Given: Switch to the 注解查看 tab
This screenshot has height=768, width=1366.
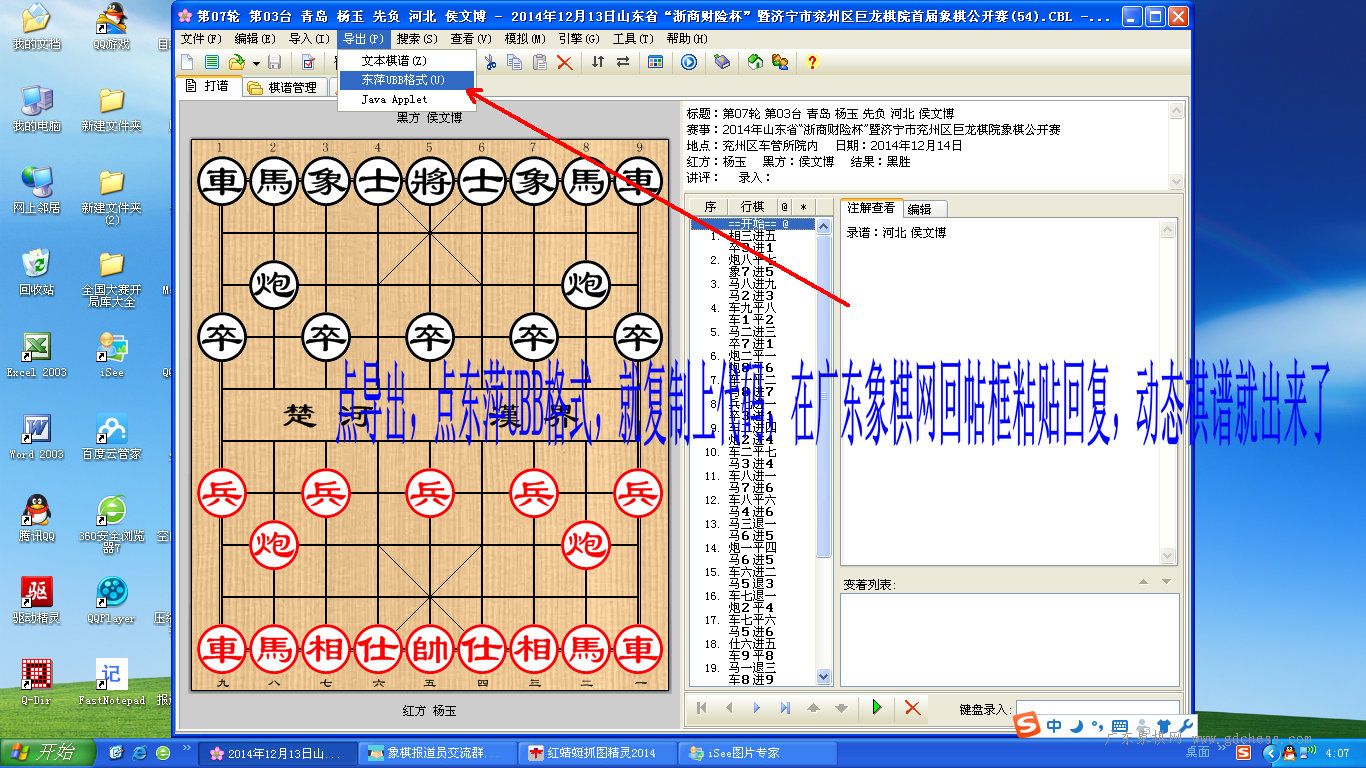Looking at the screenshot, I should click(x=871, y=207).
